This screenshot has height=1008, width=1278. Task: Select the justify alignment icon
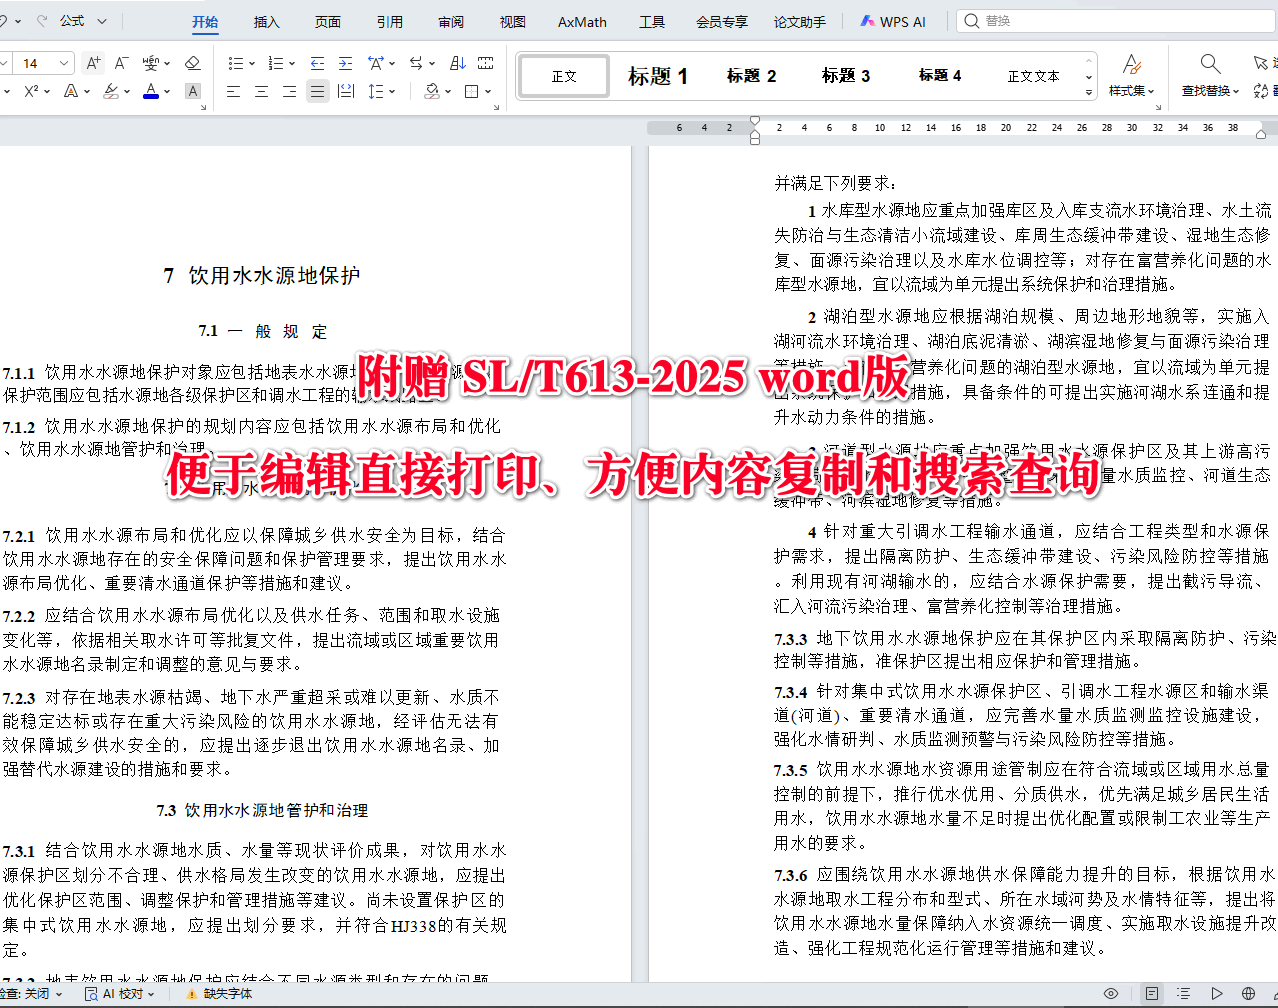tap(318, 90)
